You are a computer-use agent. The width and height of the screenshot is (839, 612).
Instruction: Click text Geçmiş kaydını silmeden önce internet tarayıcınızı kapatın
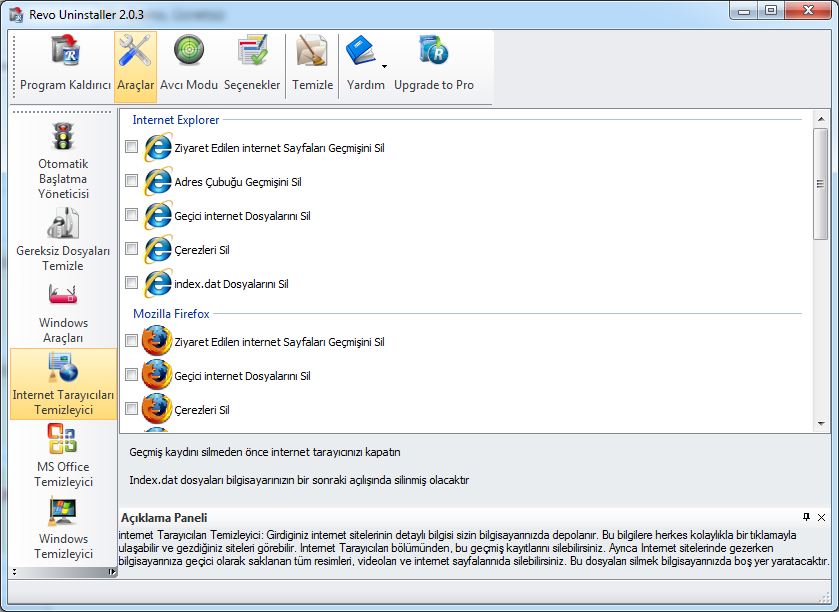click(265, 452)
